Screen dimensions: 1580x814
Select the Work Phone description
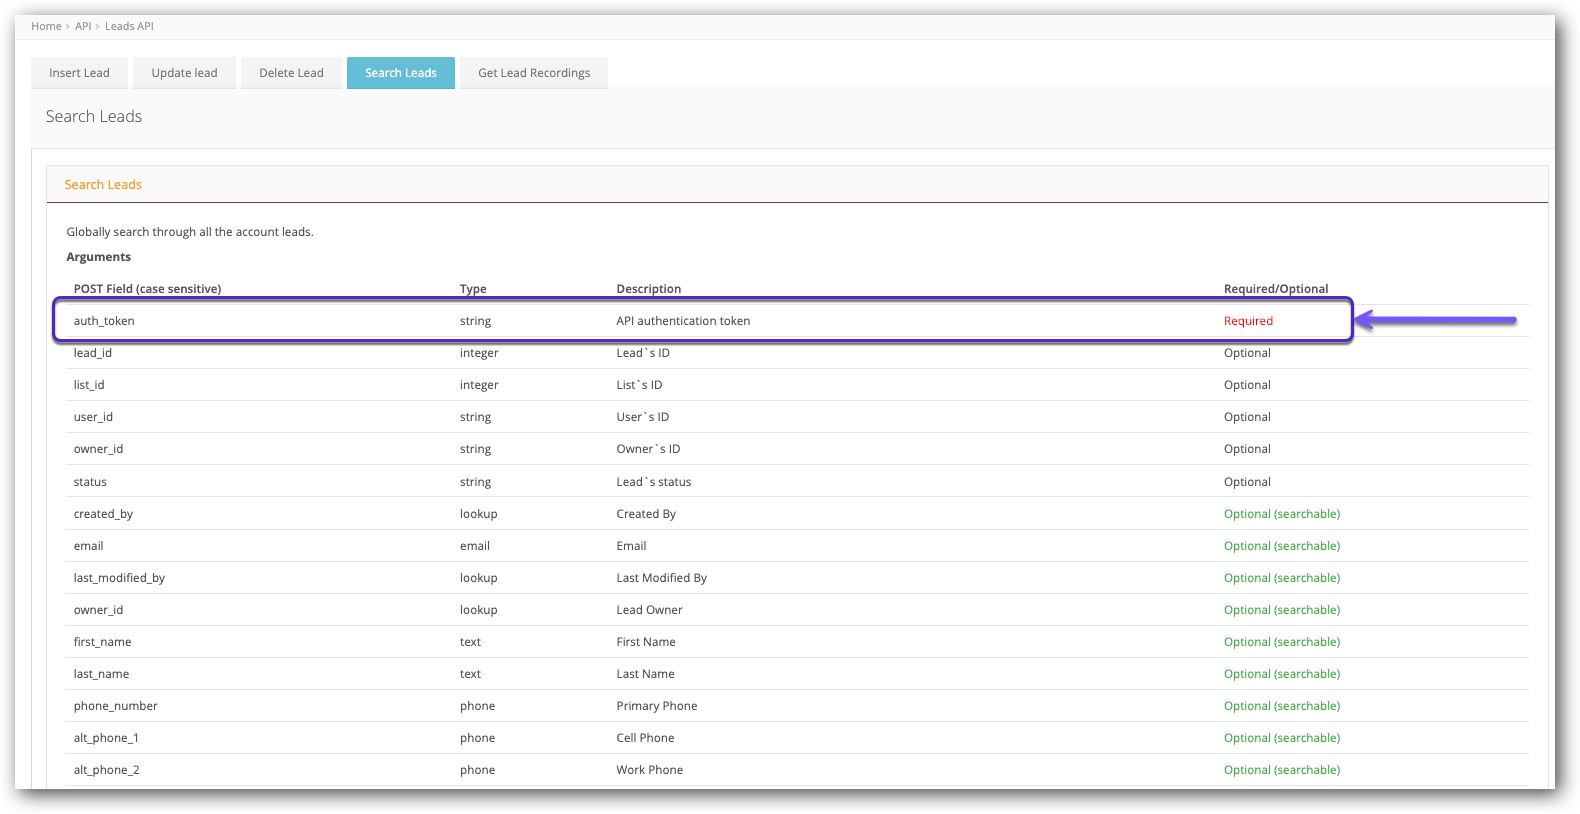click(650, 770)
